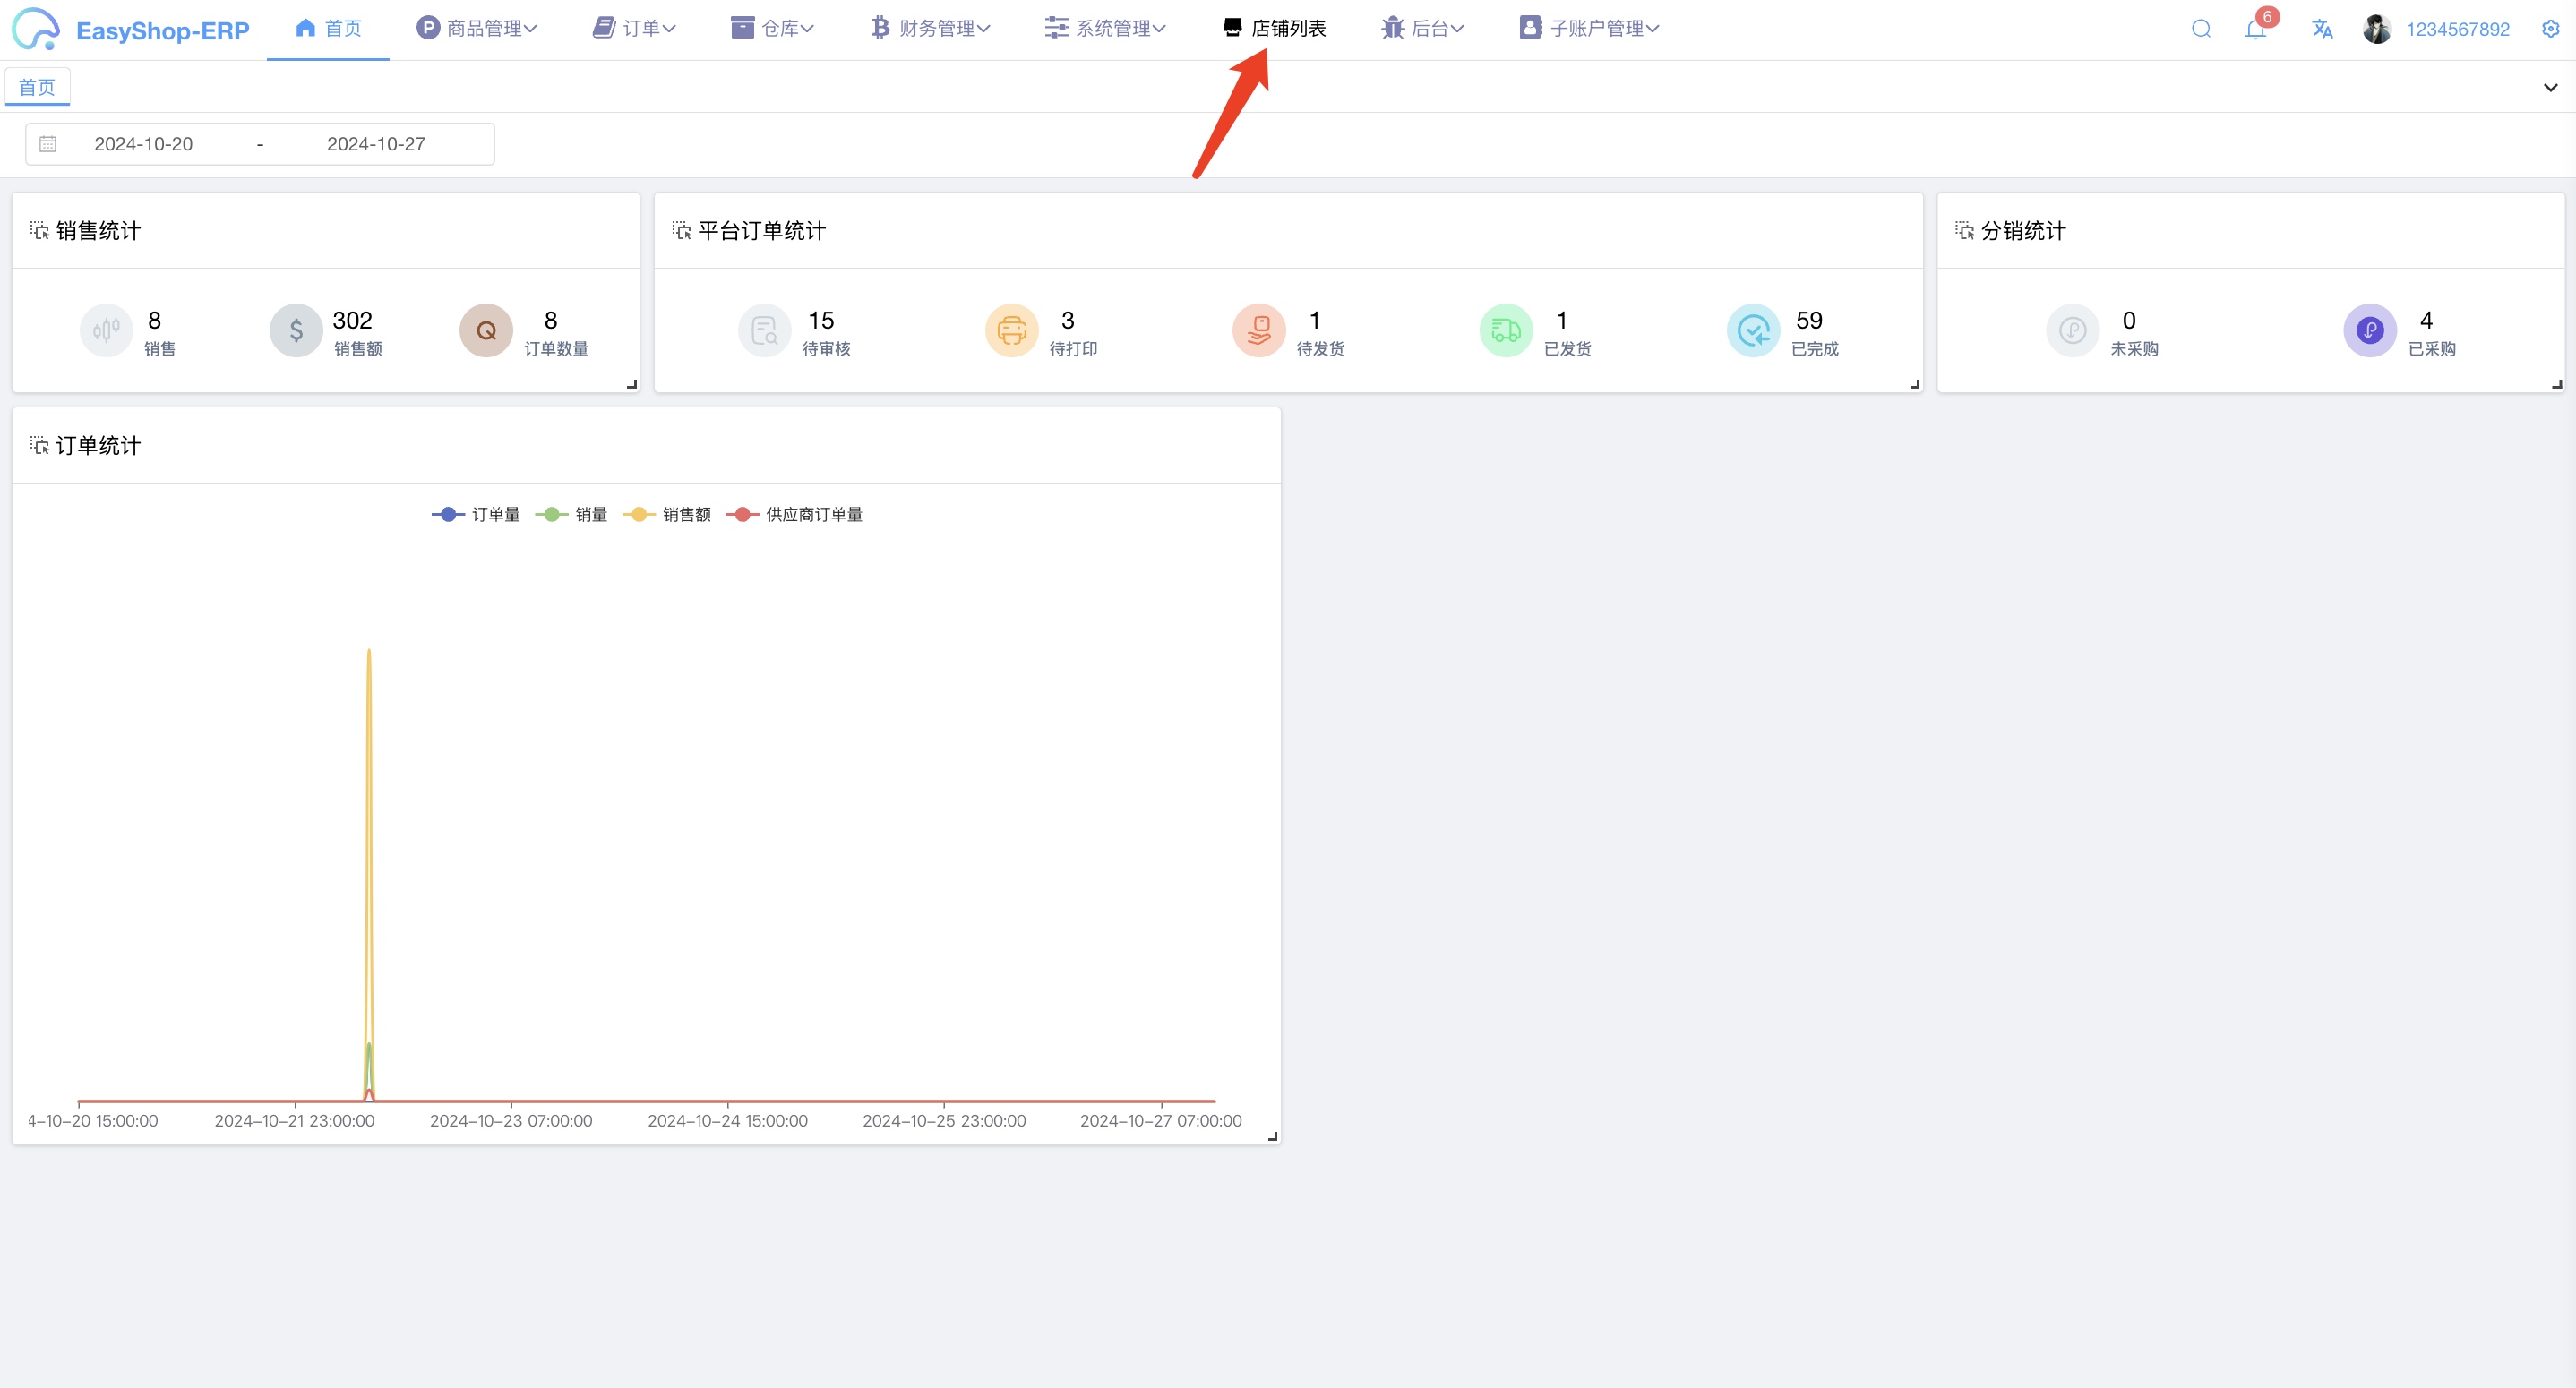Select the 首页 page tab
The height and width of the screenshot is (1388, 2576).
(38, 88)
